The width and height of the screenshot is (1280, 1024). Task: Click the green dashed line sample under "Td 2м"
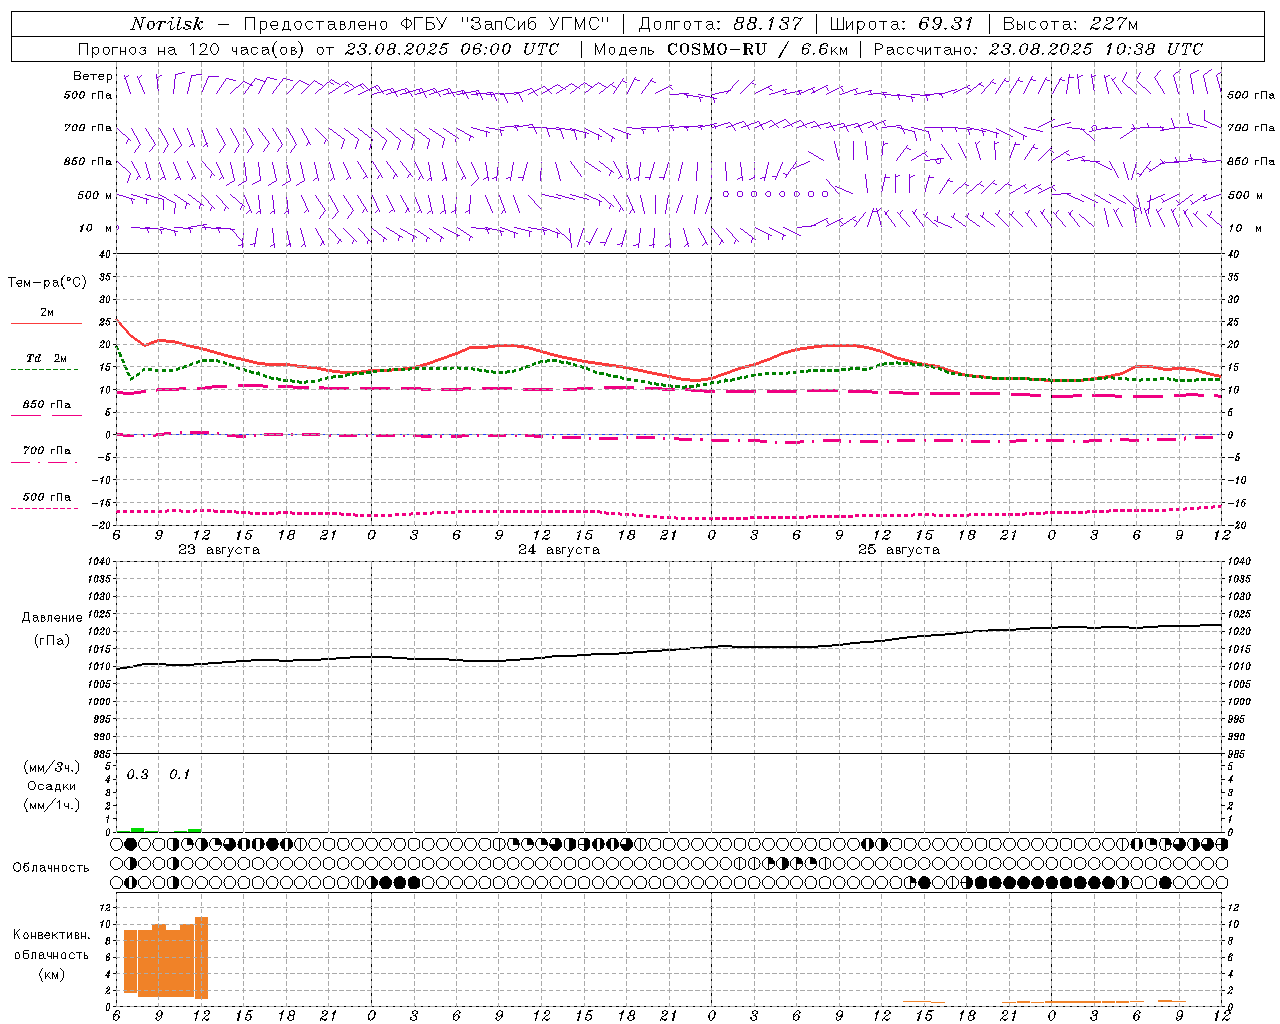pos(44,369)
